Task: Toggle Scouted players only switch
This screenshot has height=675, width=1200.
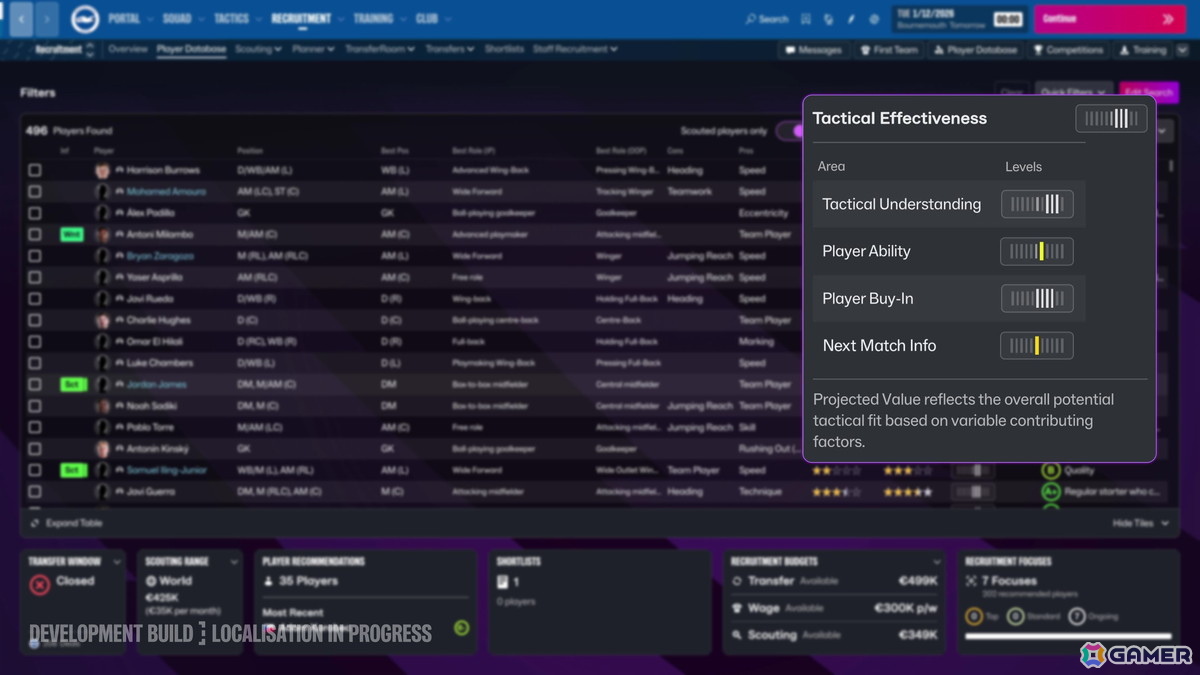Action: pyautogui.click(x=790, y=131)
